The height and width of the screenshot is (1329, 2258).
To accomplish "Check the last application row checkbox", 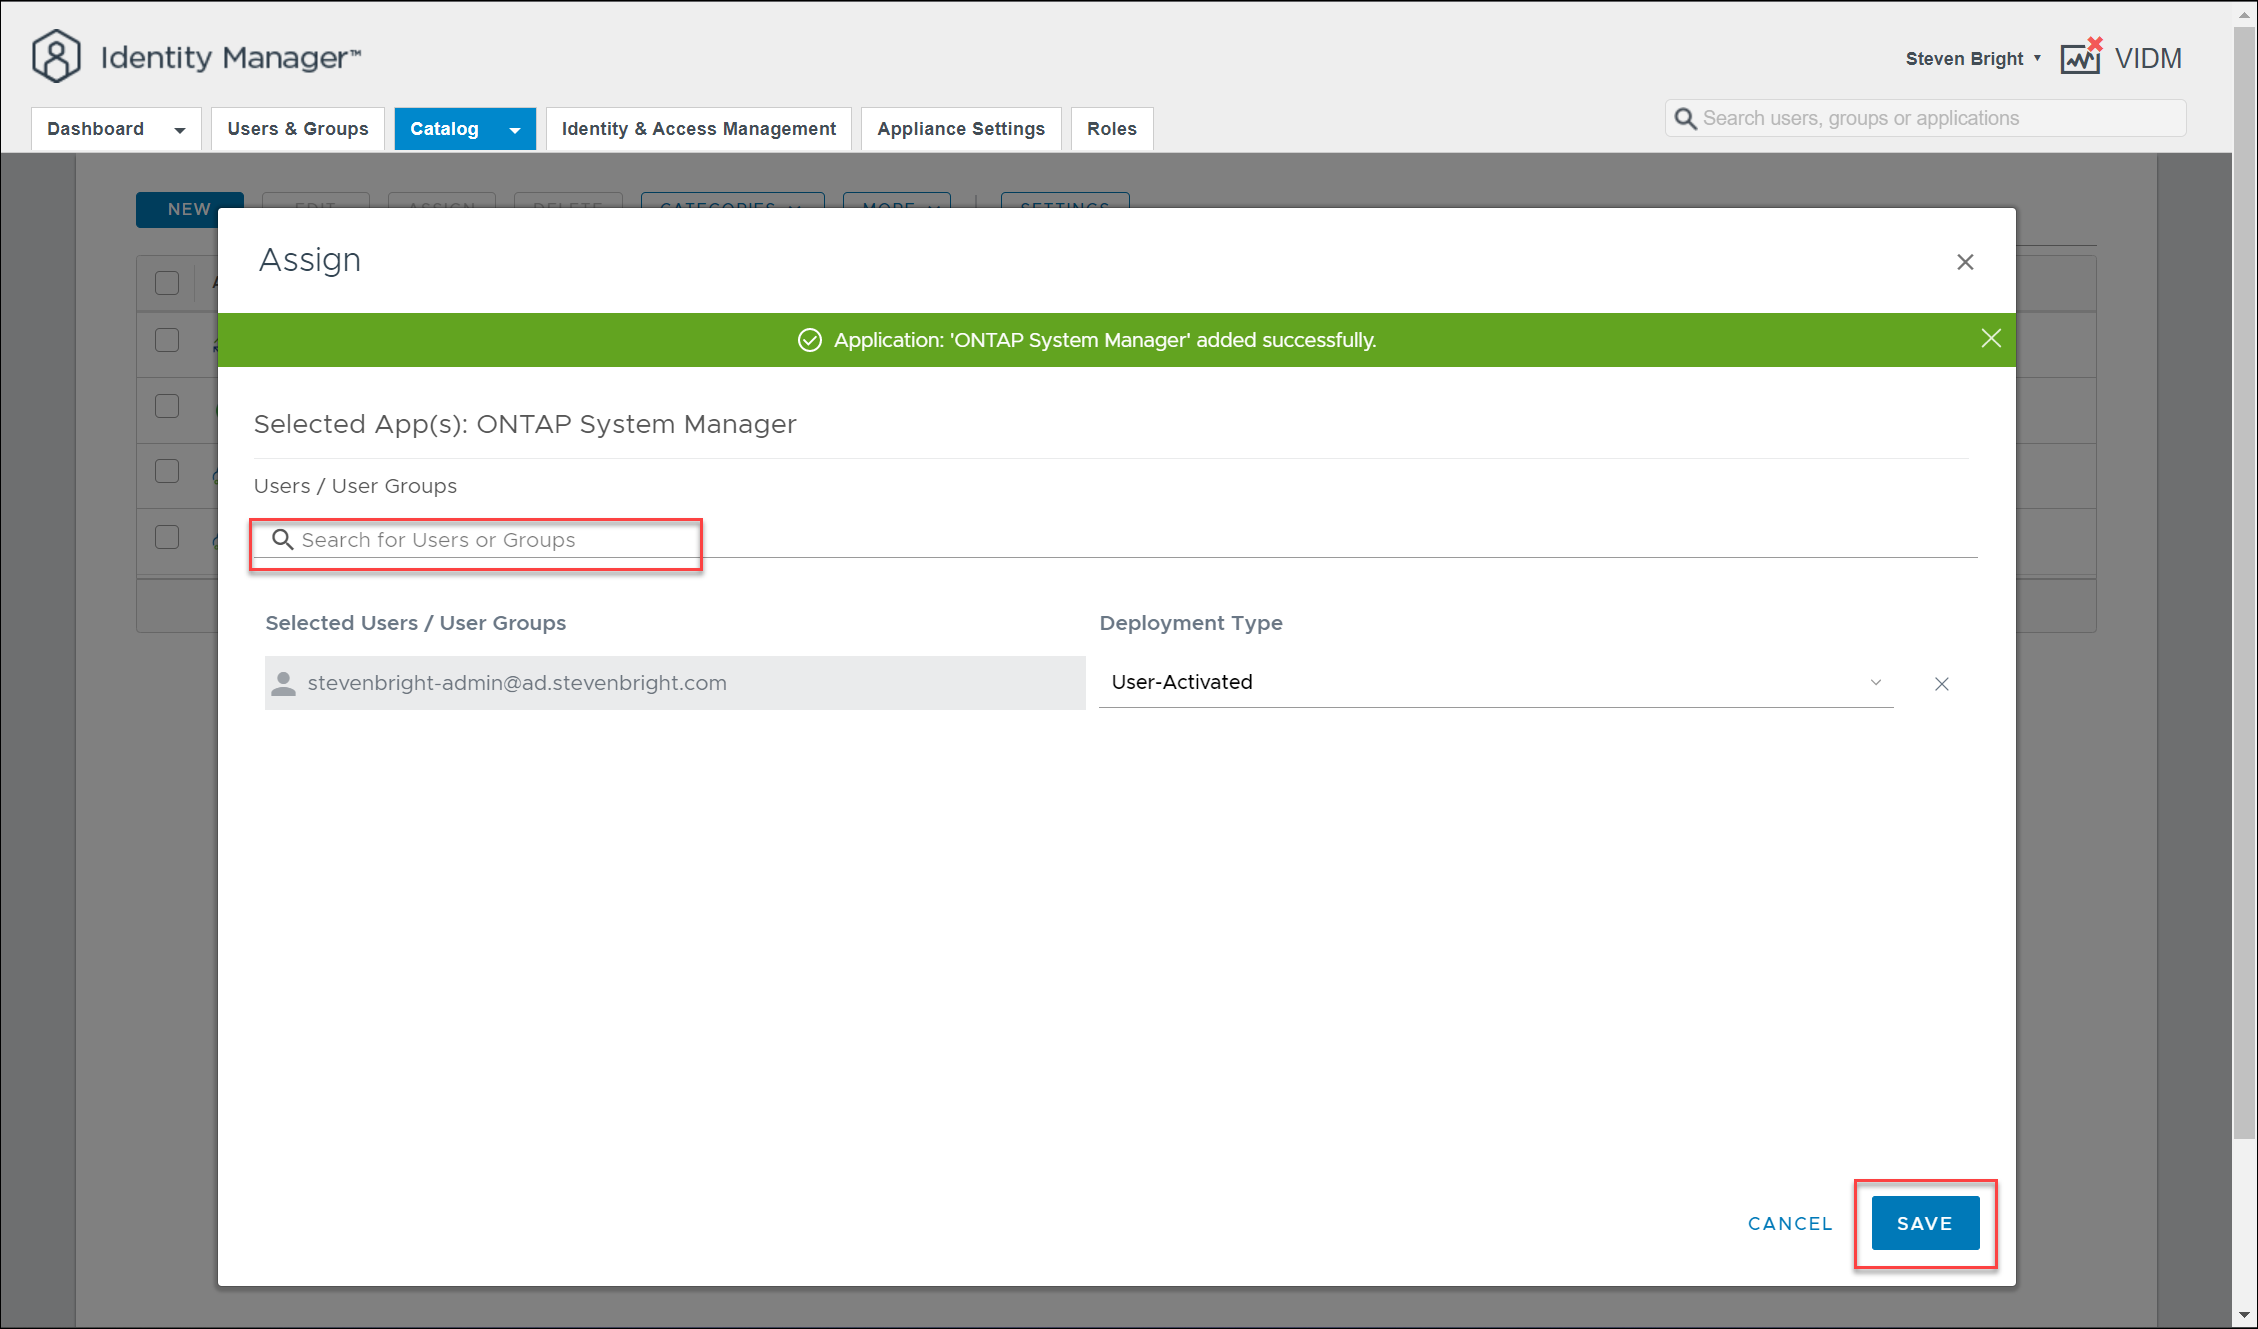I will (x=167, y=537).
